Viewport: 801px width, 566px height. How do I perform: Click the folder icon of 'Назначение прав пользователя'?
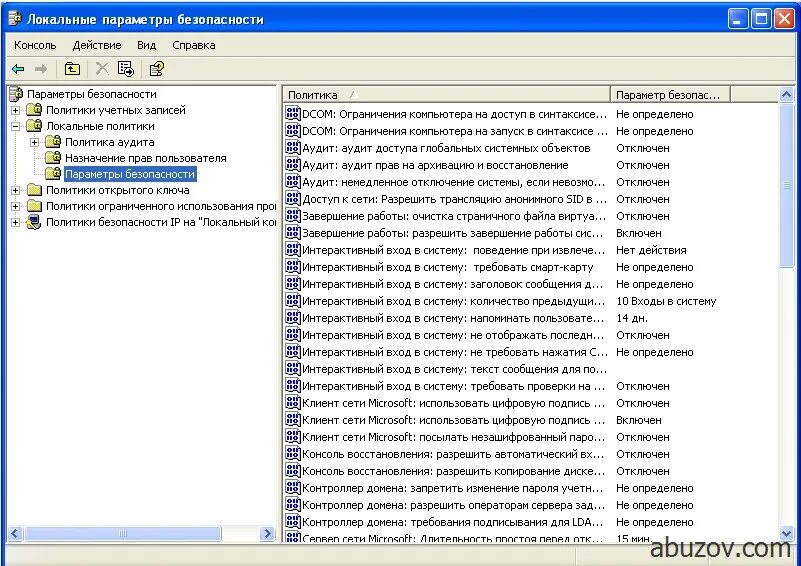click(53, 158)
